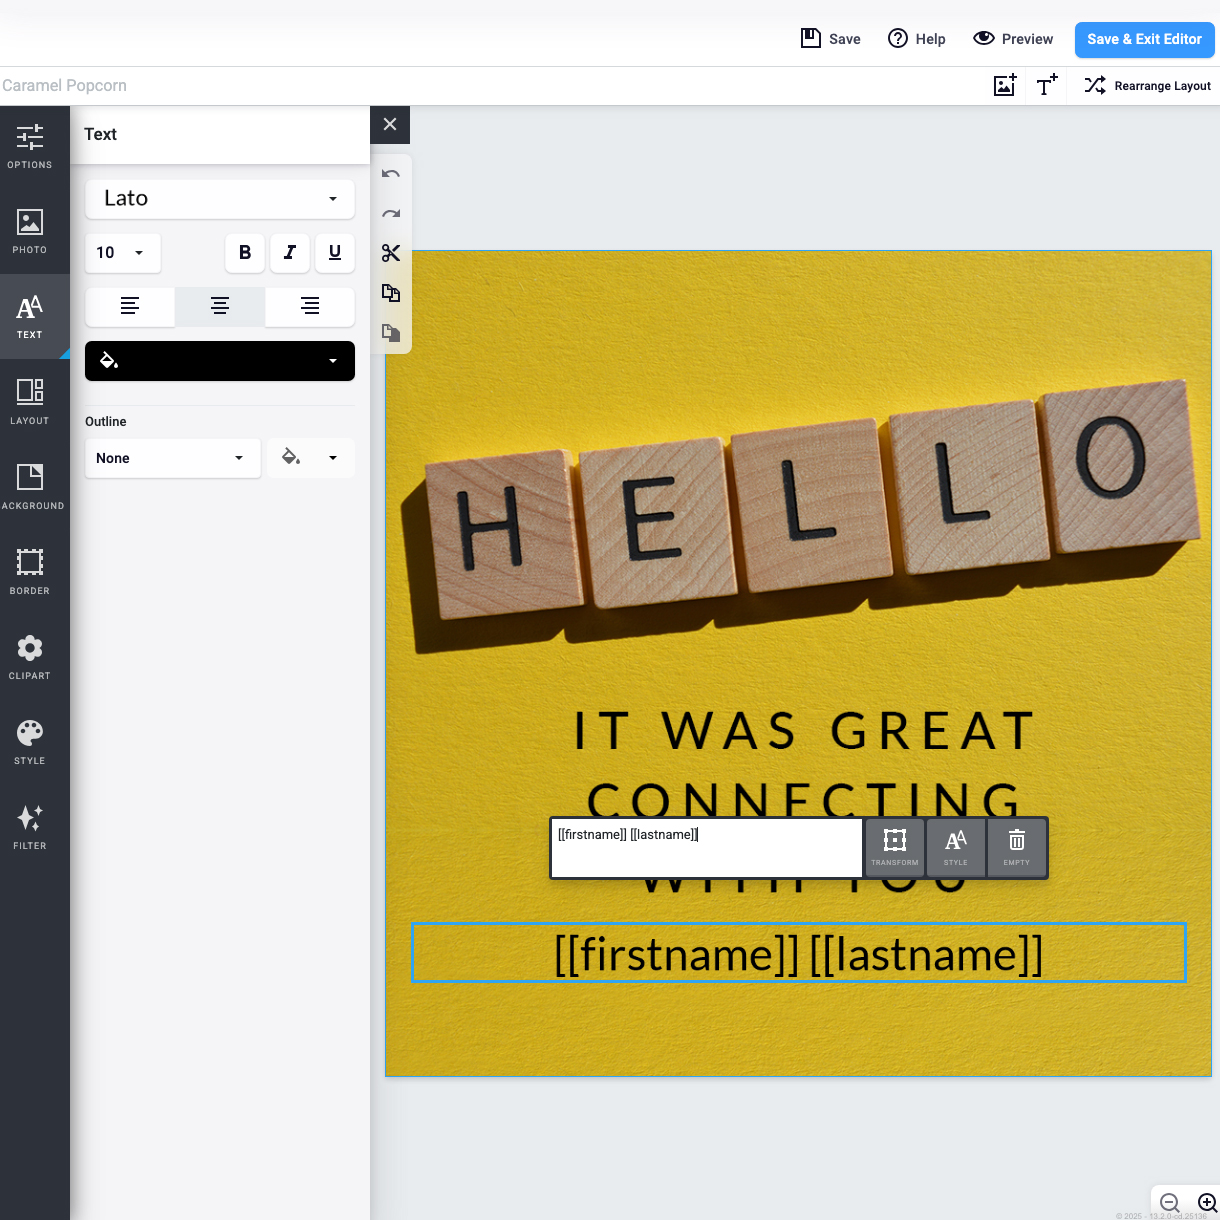Open the Photo panel
The width and height of the screenshot is (1220, 1220).
tap(30, 232)
